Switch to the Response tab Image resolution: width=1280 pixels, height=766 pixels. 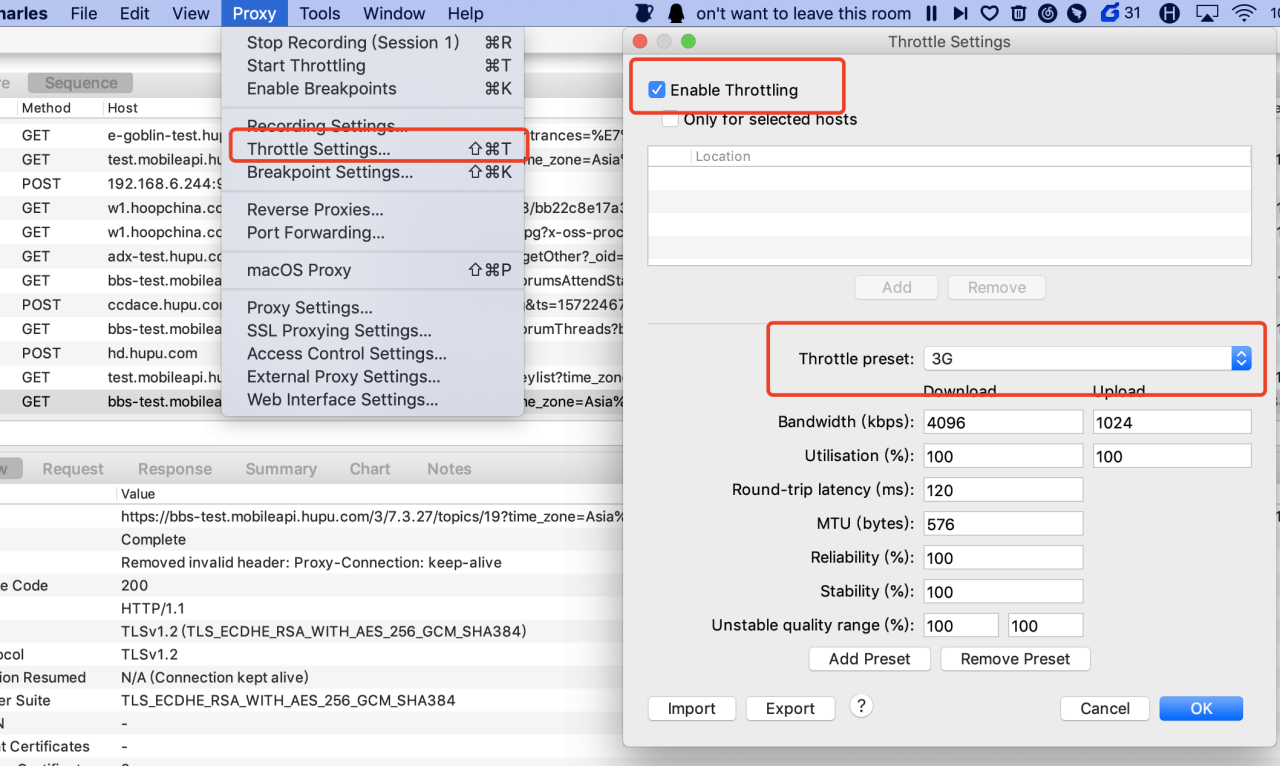175,469
